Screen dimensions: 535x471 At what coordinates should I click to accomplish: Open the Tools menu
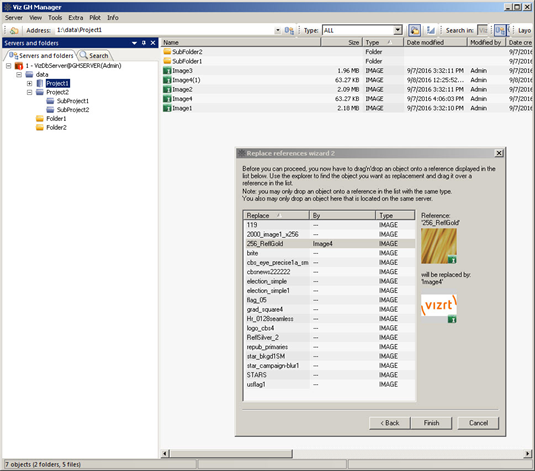[x=55, y=17]
